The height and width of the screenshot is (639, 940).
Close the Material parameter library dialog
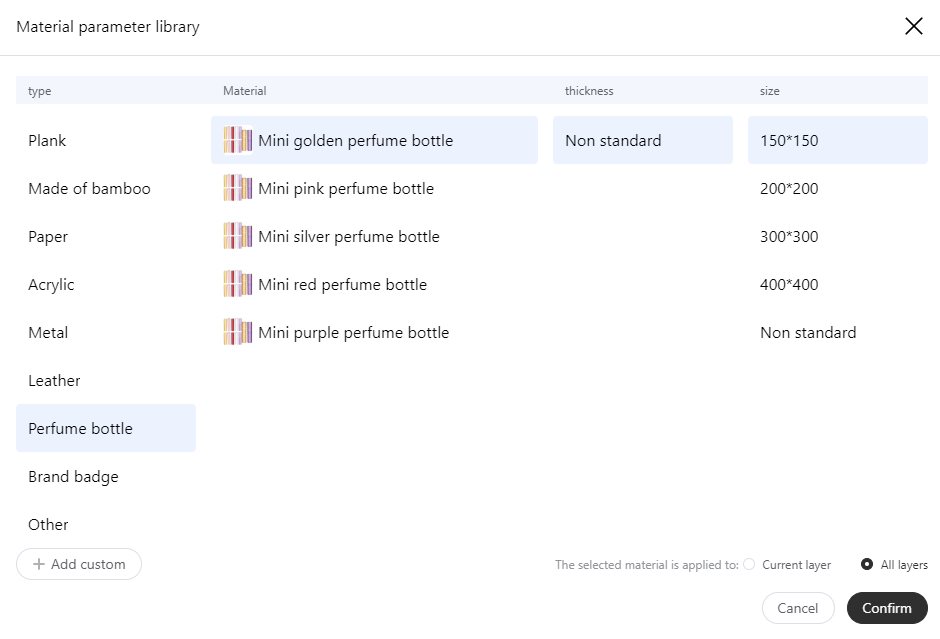[914, 26]
